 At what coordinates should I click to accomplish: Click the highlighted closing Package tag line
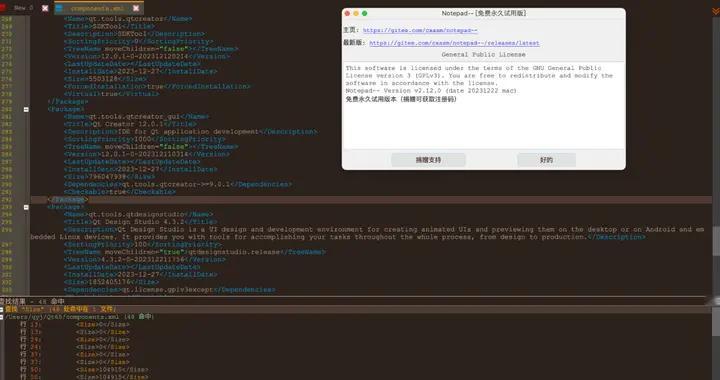[x=67, y=200]
